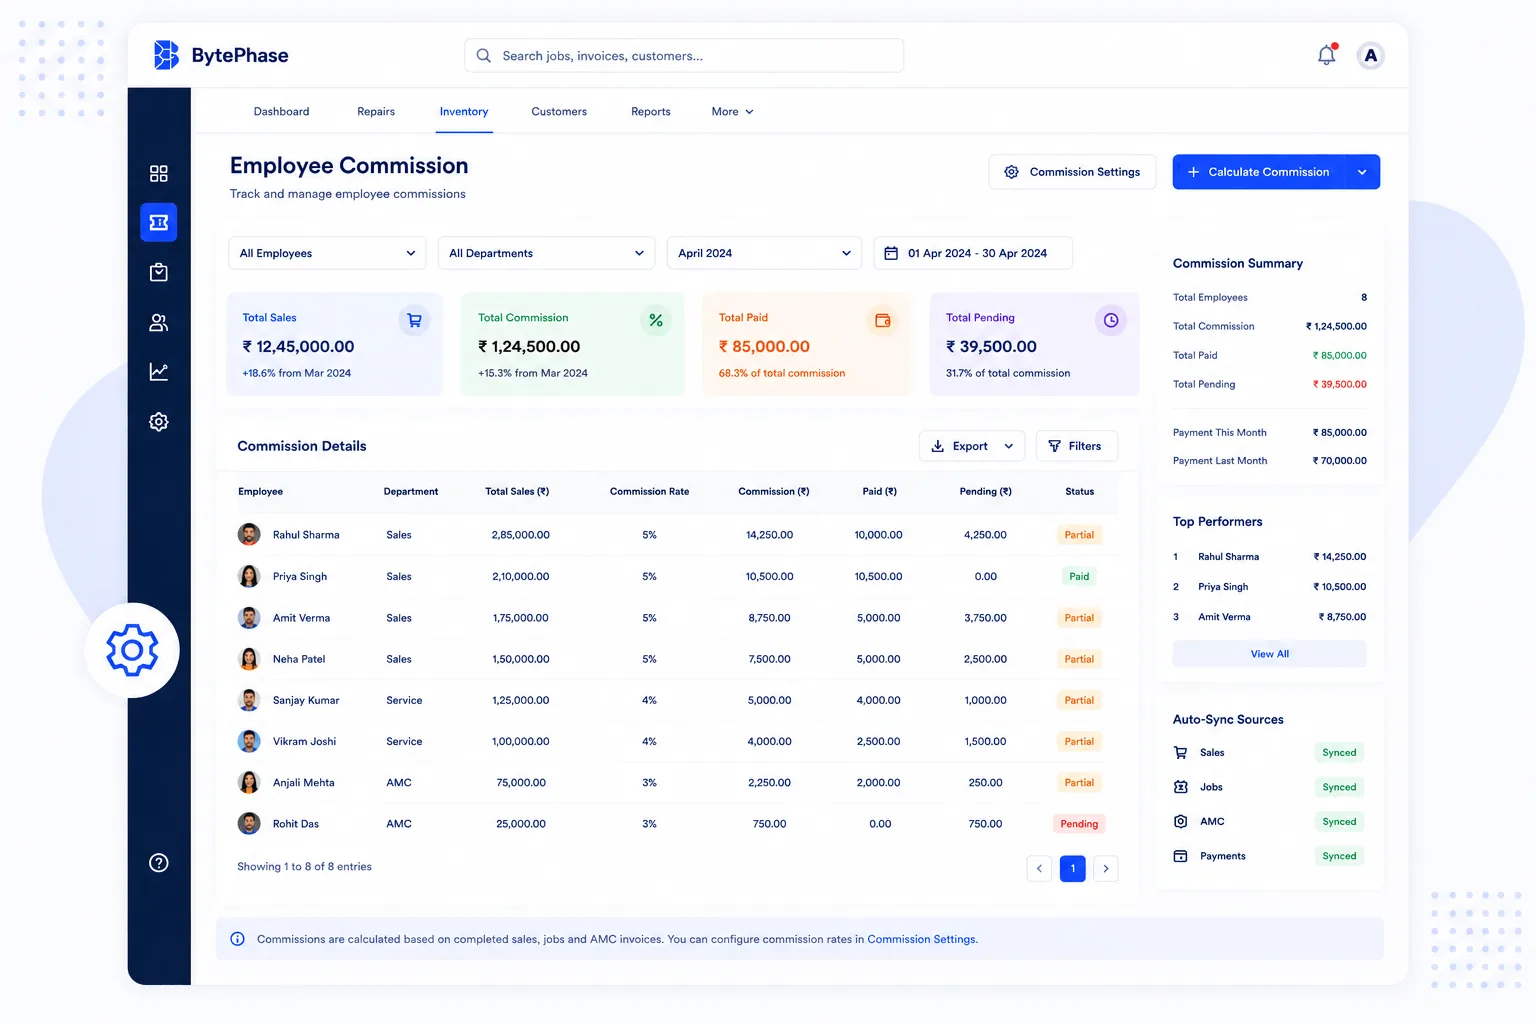Click the help question mark icon
1536x1024 pixels.
click(158, 863)
